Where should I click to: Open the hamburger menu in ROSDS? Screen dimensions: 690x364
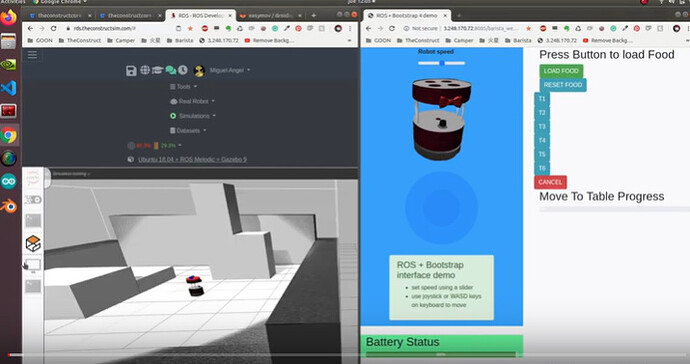click(x=33, y=55)
